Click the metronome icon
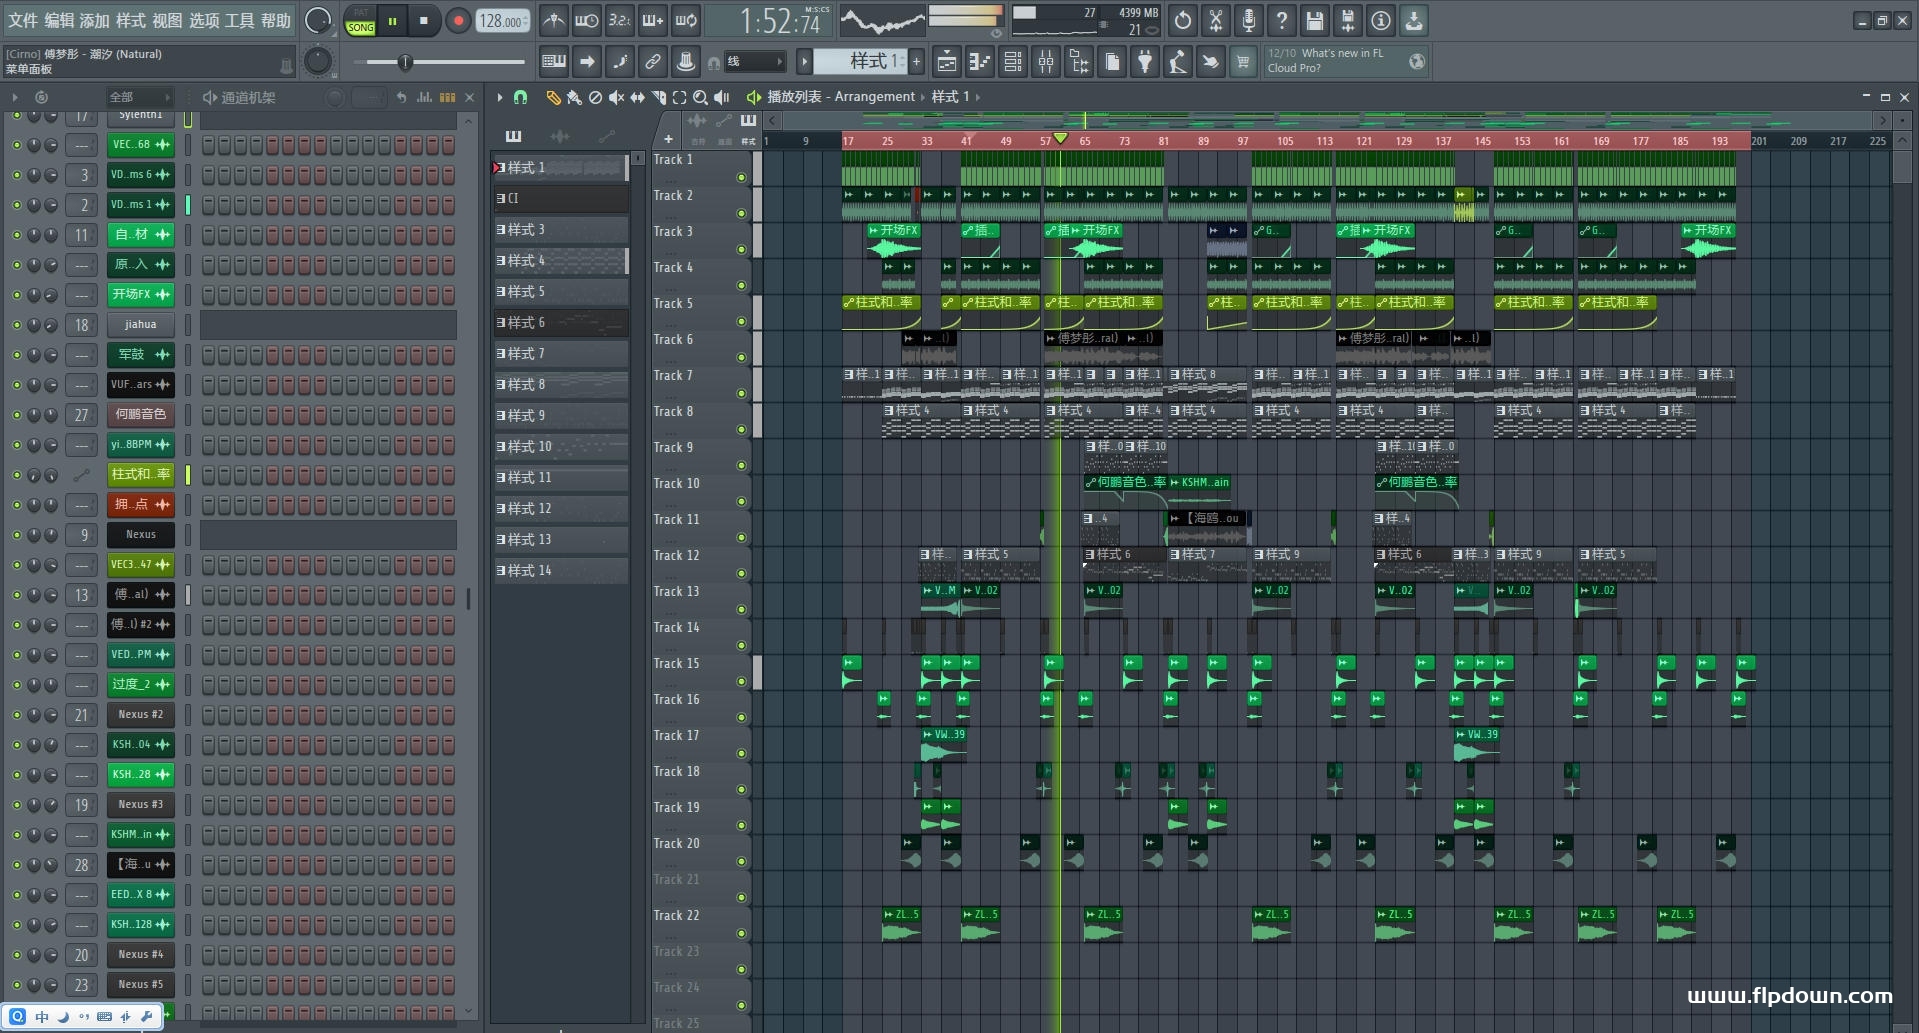The height and width of the screenshot is (1033, 1919). click(x=553, y=20)
